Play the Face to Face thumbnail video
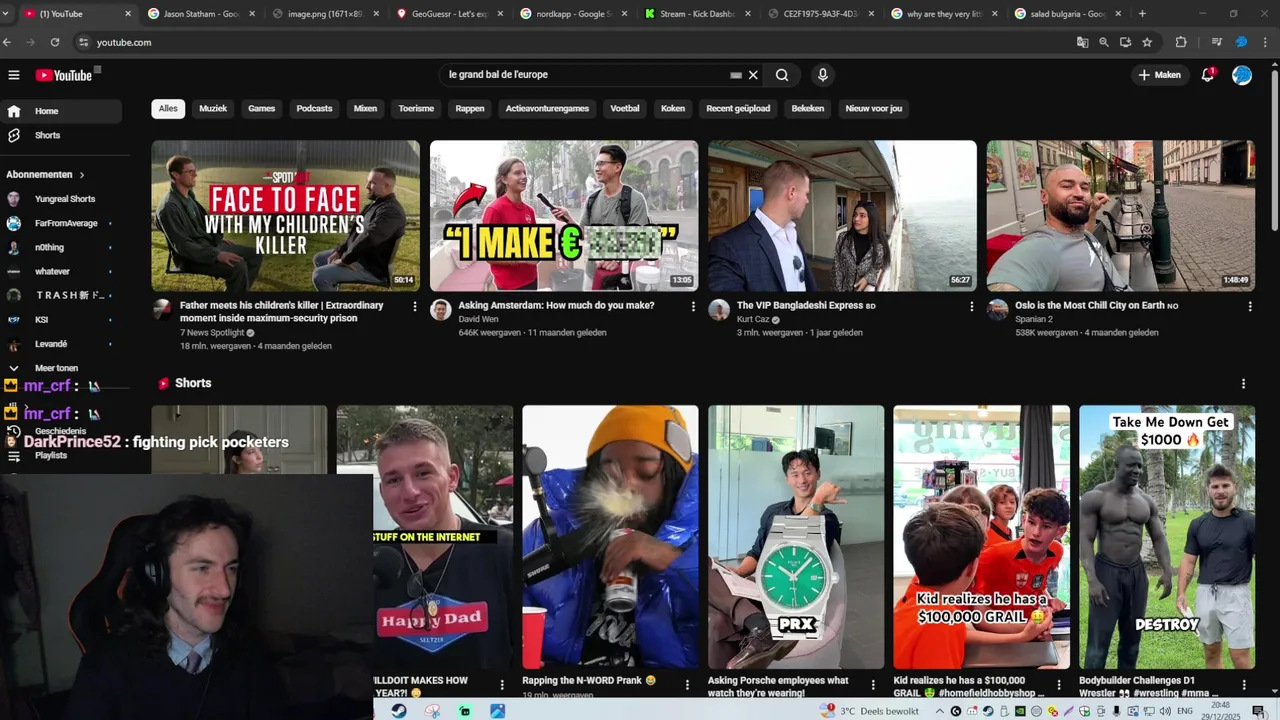This screenshot has height=720, width=1280. tap(286, 215)
